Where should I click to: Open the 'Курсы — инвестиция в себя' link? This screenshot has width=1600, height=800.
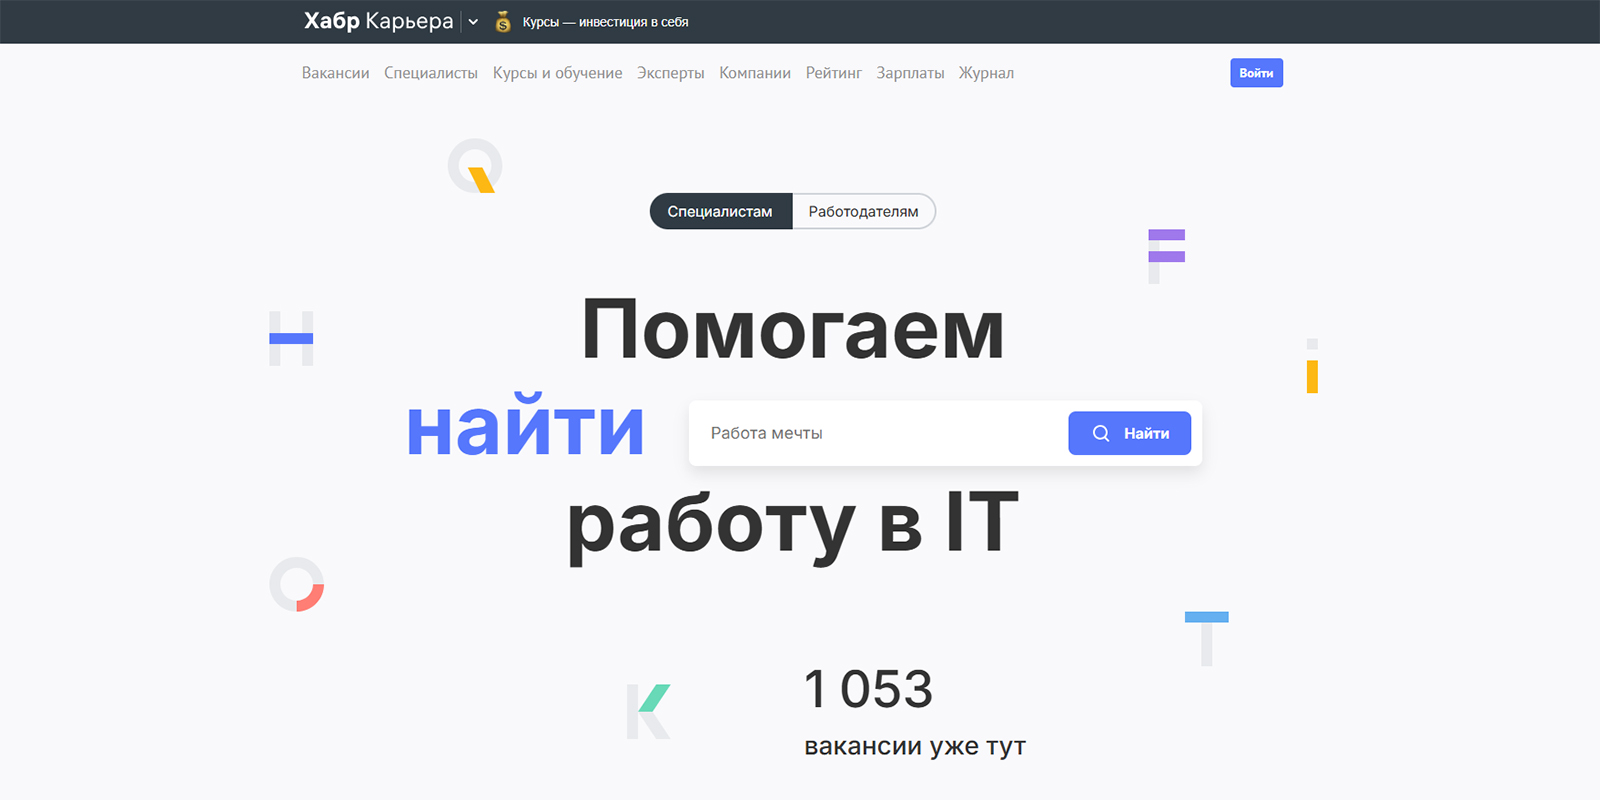pyautogui.click(x=605, y=22)
